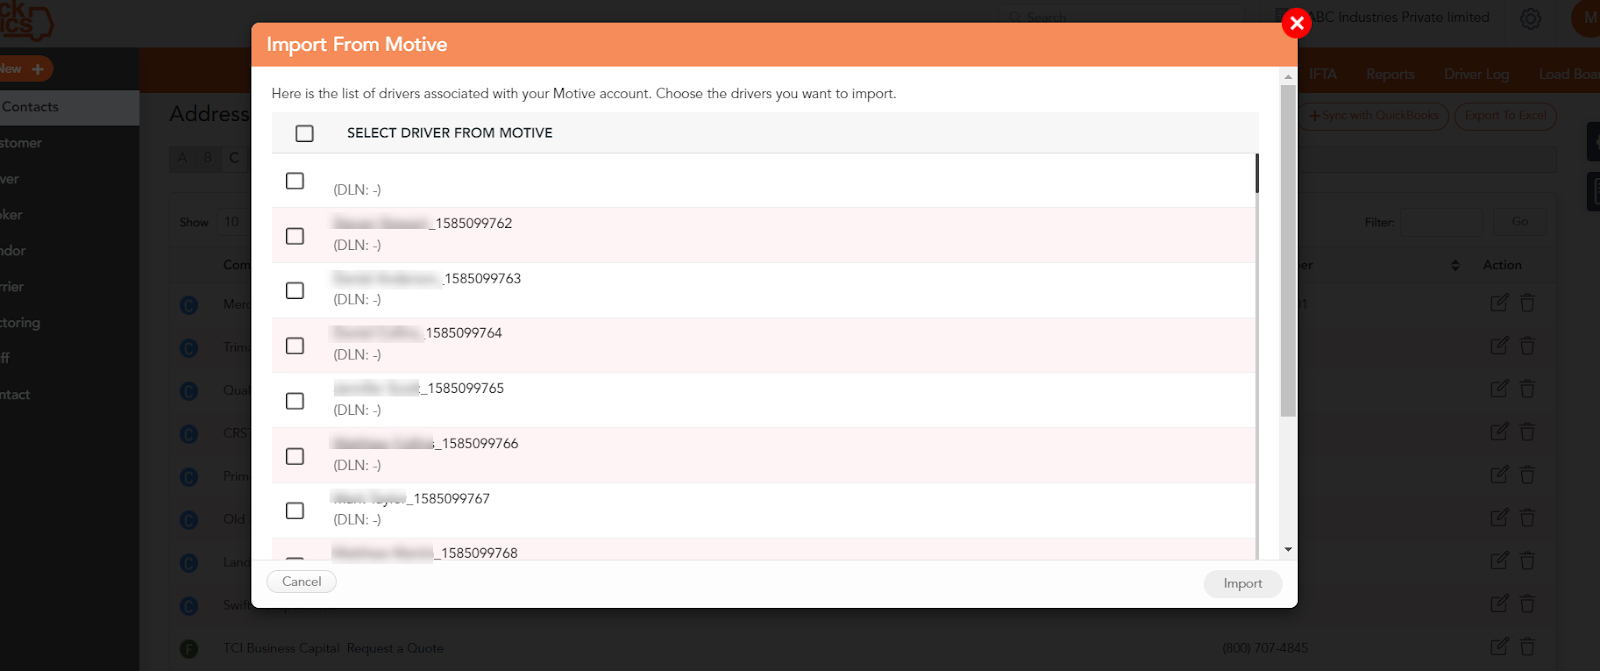
Task: Close the Import From Motive dialog
Action: 1296,23
